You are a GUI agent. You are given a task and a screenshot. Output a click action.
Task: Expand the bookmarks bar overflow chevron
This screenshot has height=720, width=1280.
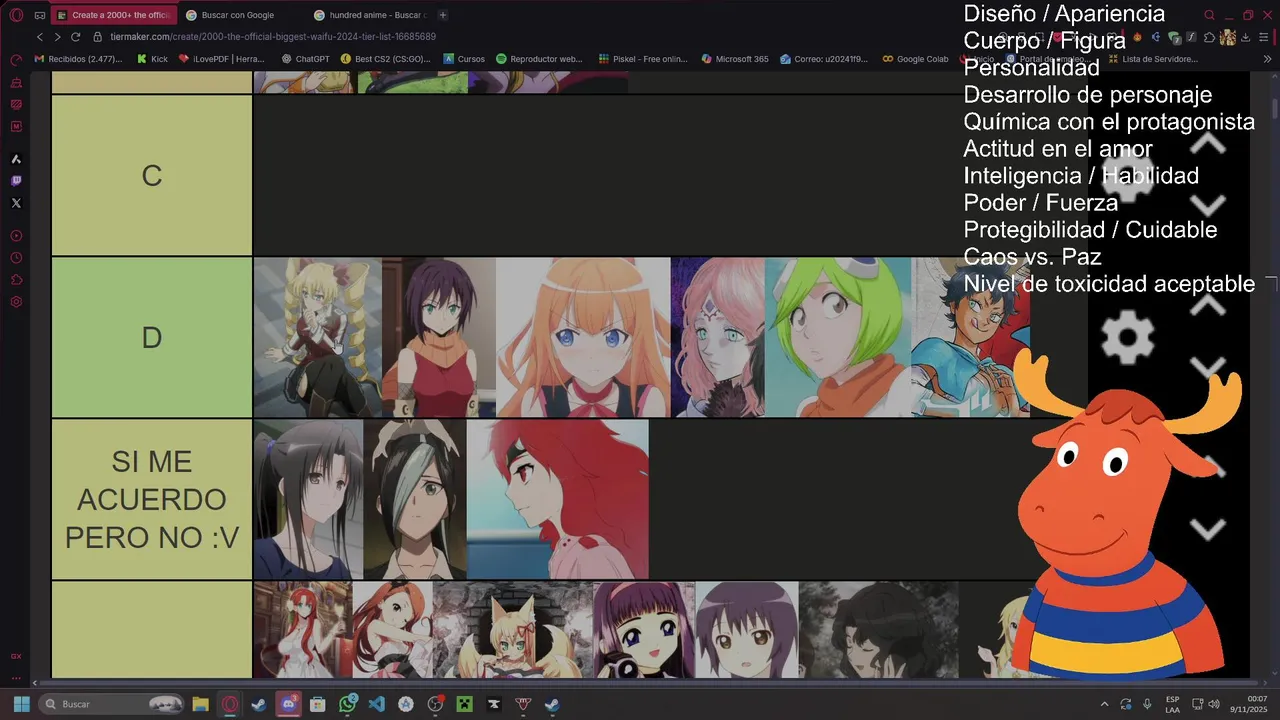pyautogui.click(x=1268, y=59)
